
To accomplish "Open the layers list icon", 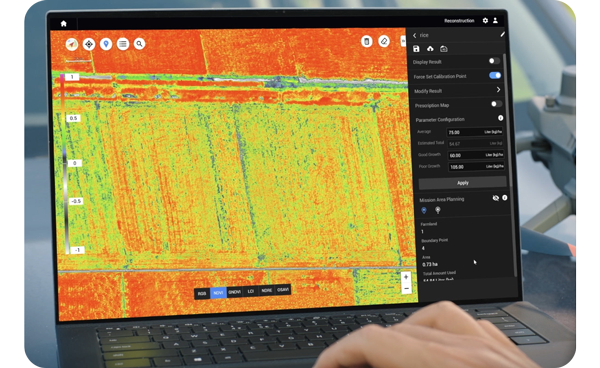I will (123, 44).
